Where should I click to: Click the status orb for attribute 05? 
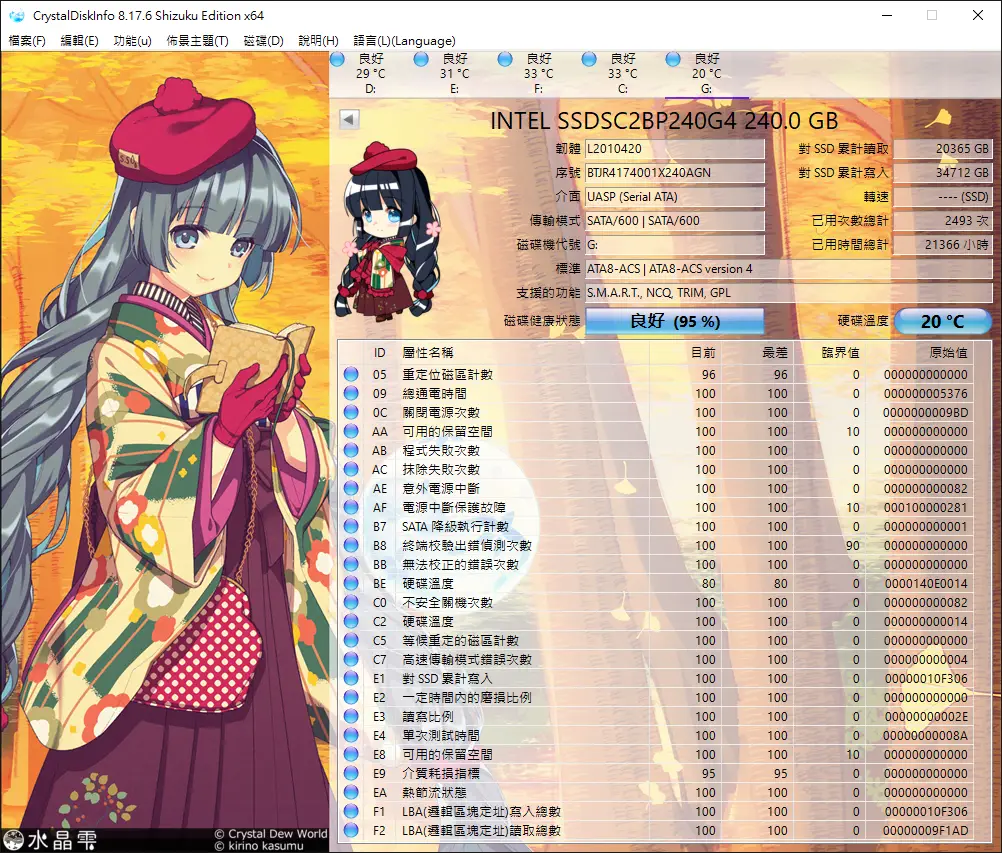click(x=351, y=375)
